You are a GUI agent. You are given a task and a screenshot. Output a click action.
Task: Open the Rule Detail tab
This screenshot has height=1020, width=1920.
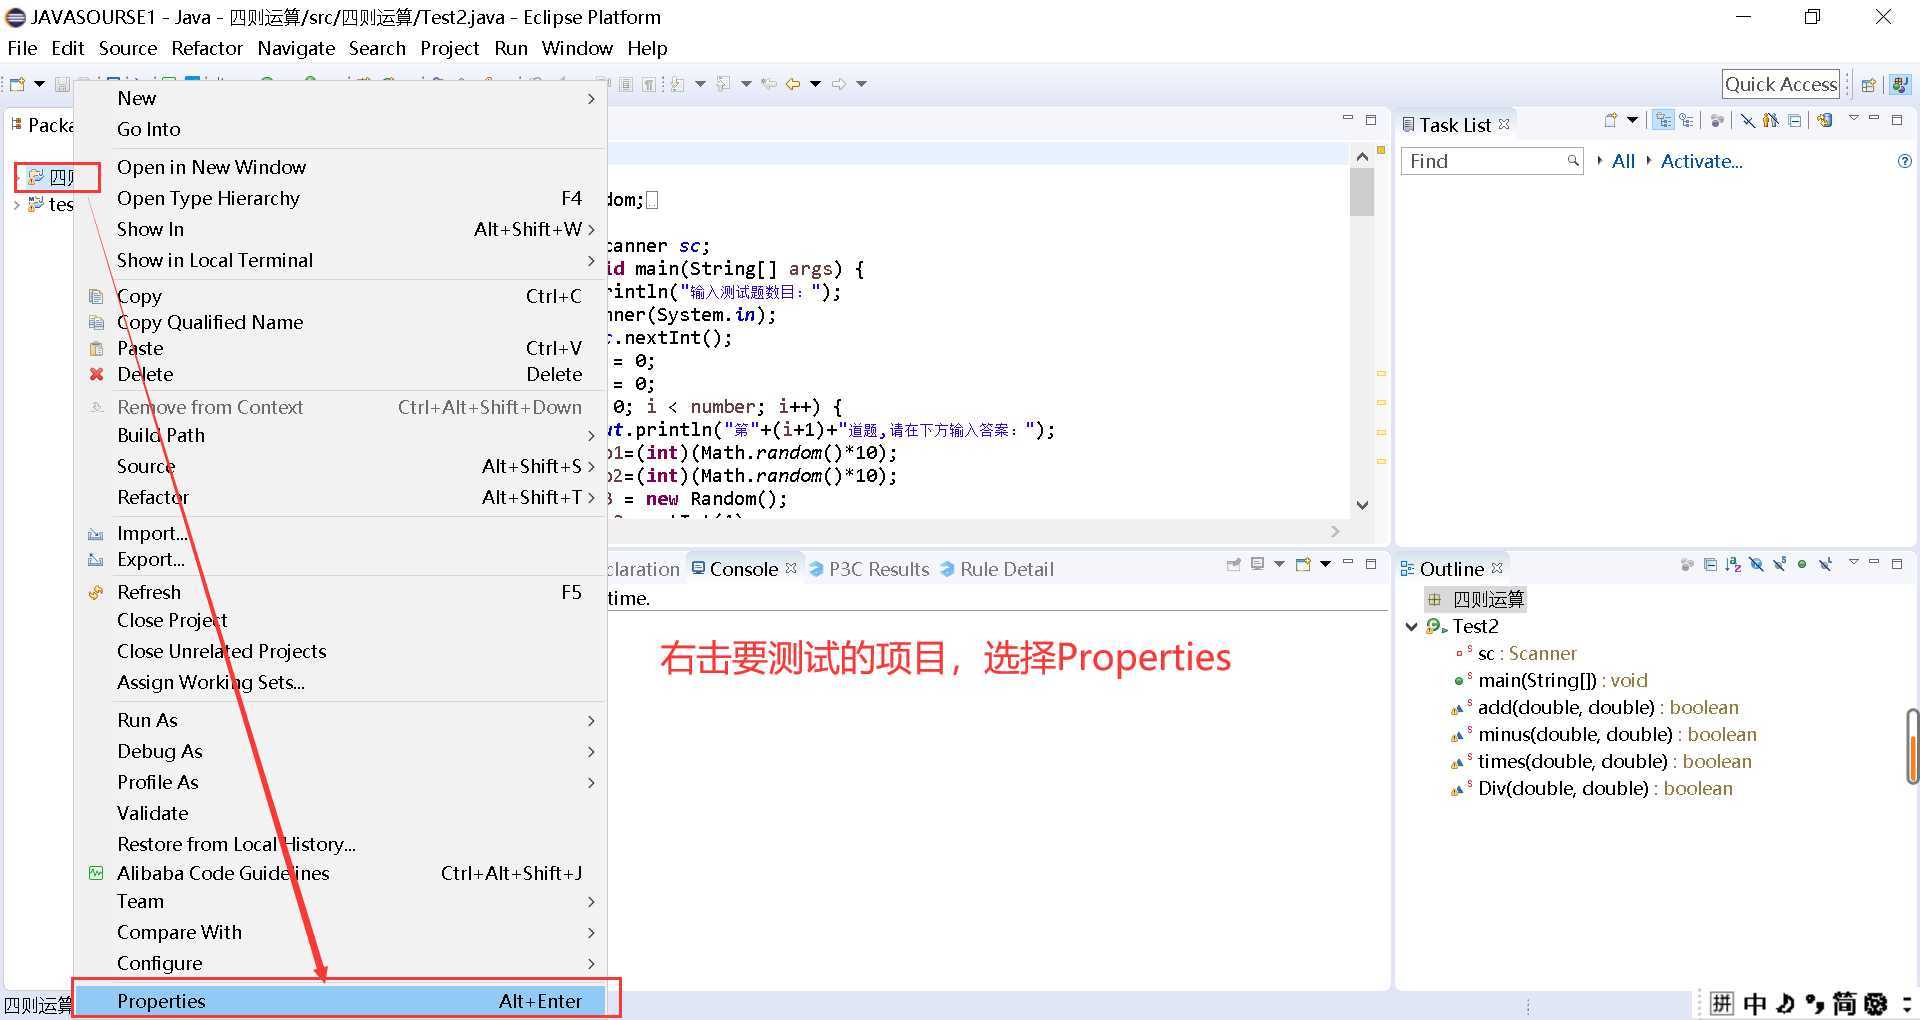pos(997,568)
